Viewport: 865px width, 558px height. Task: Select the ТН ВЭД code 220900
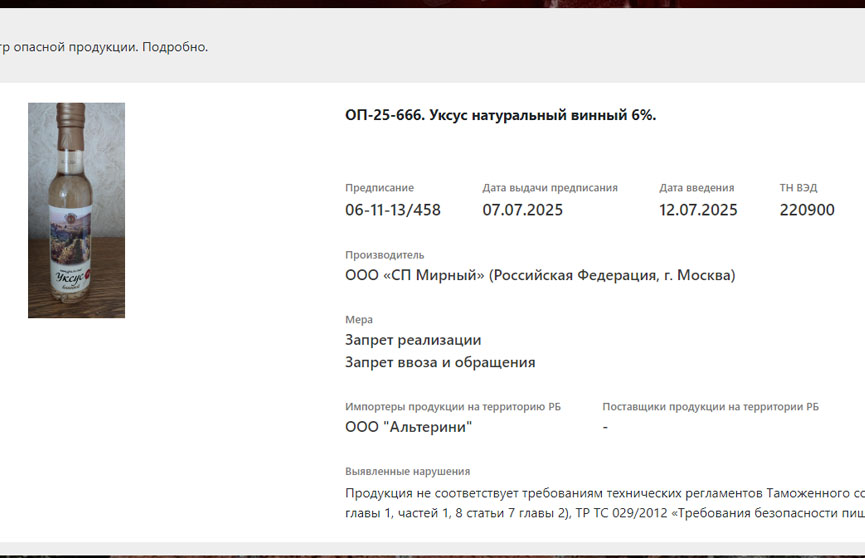coord(806,210)
